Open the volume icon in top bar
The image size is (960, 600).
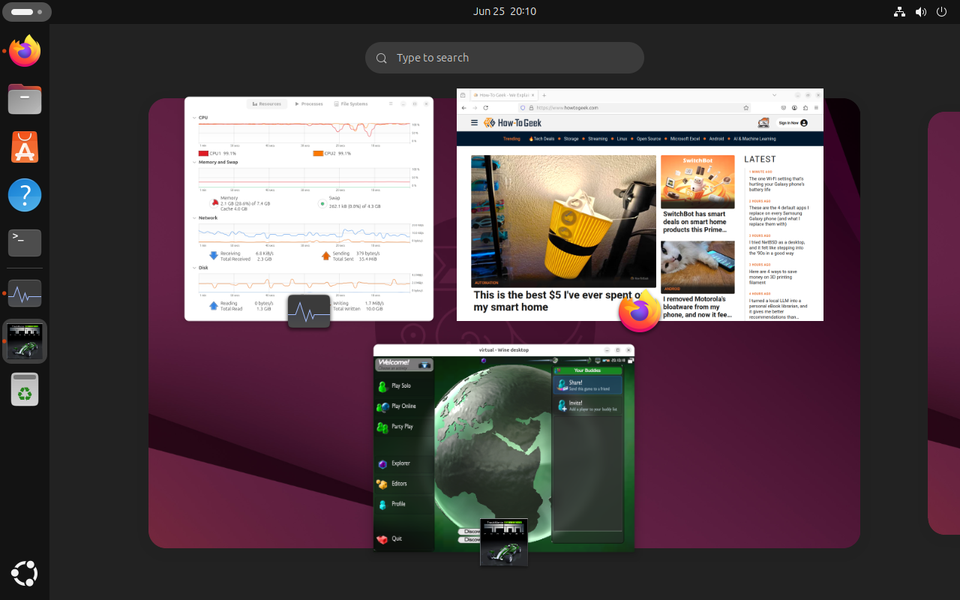920,12
